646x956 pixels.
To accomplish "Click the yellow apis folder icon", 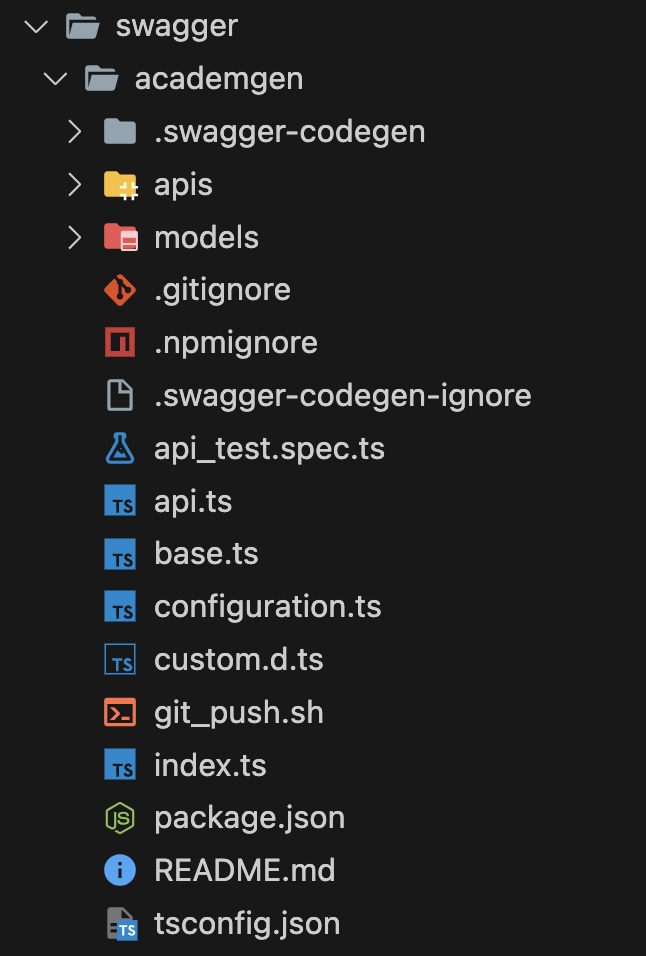I will tap(120, 185).
